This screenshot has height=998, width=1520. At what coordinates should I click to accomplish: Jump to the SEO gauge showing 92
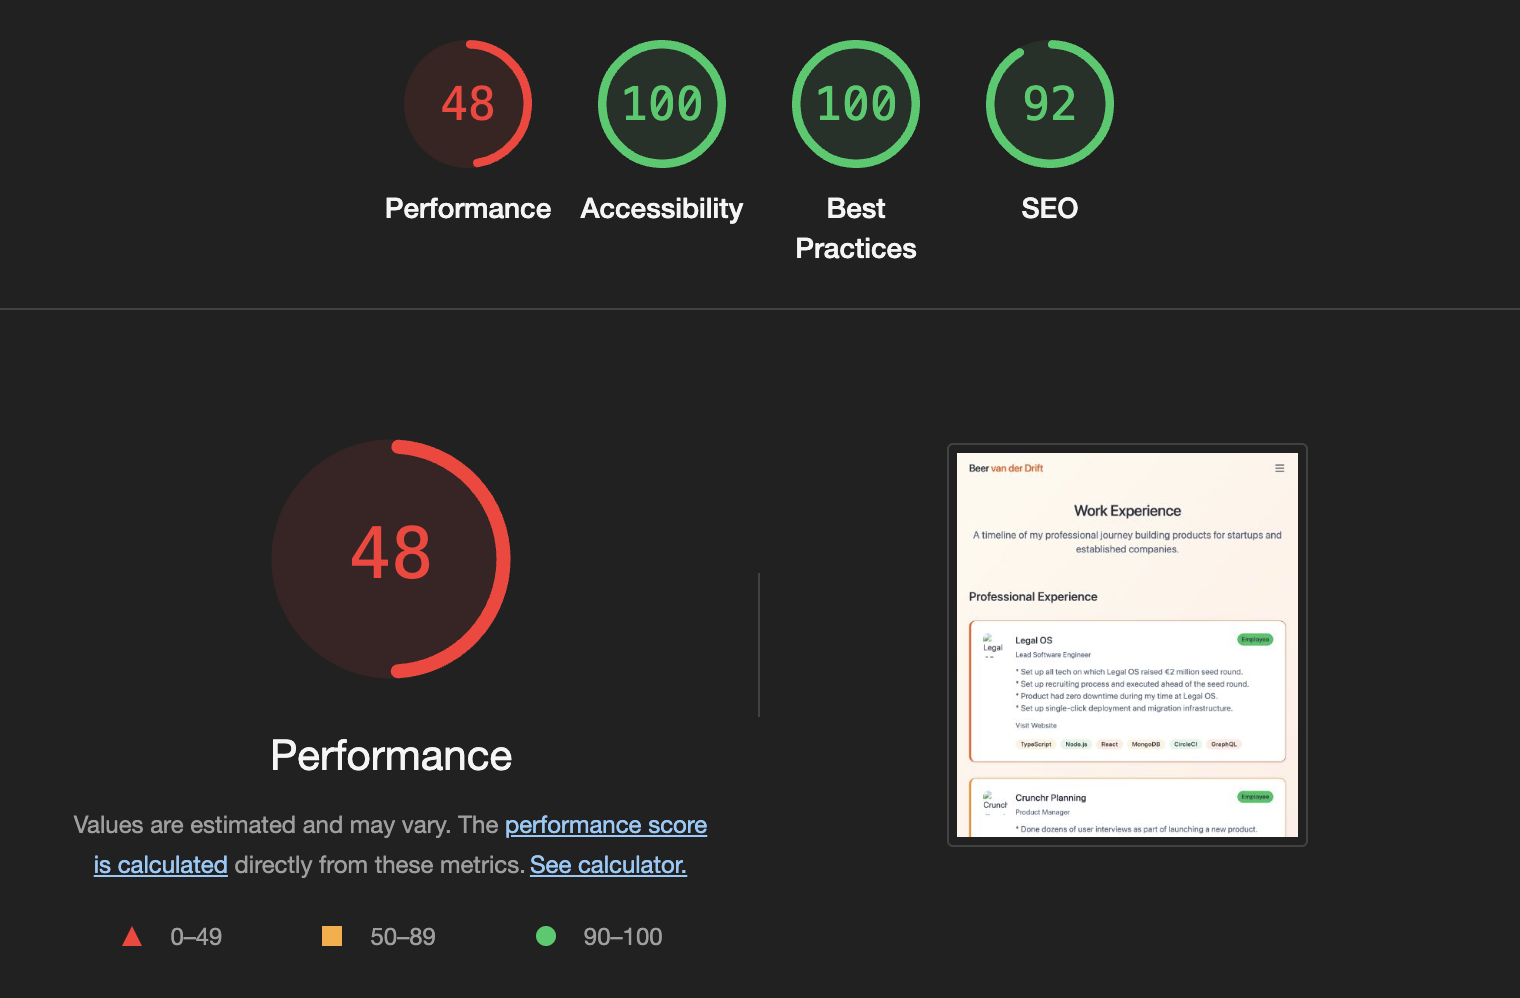click(1049, 104)
